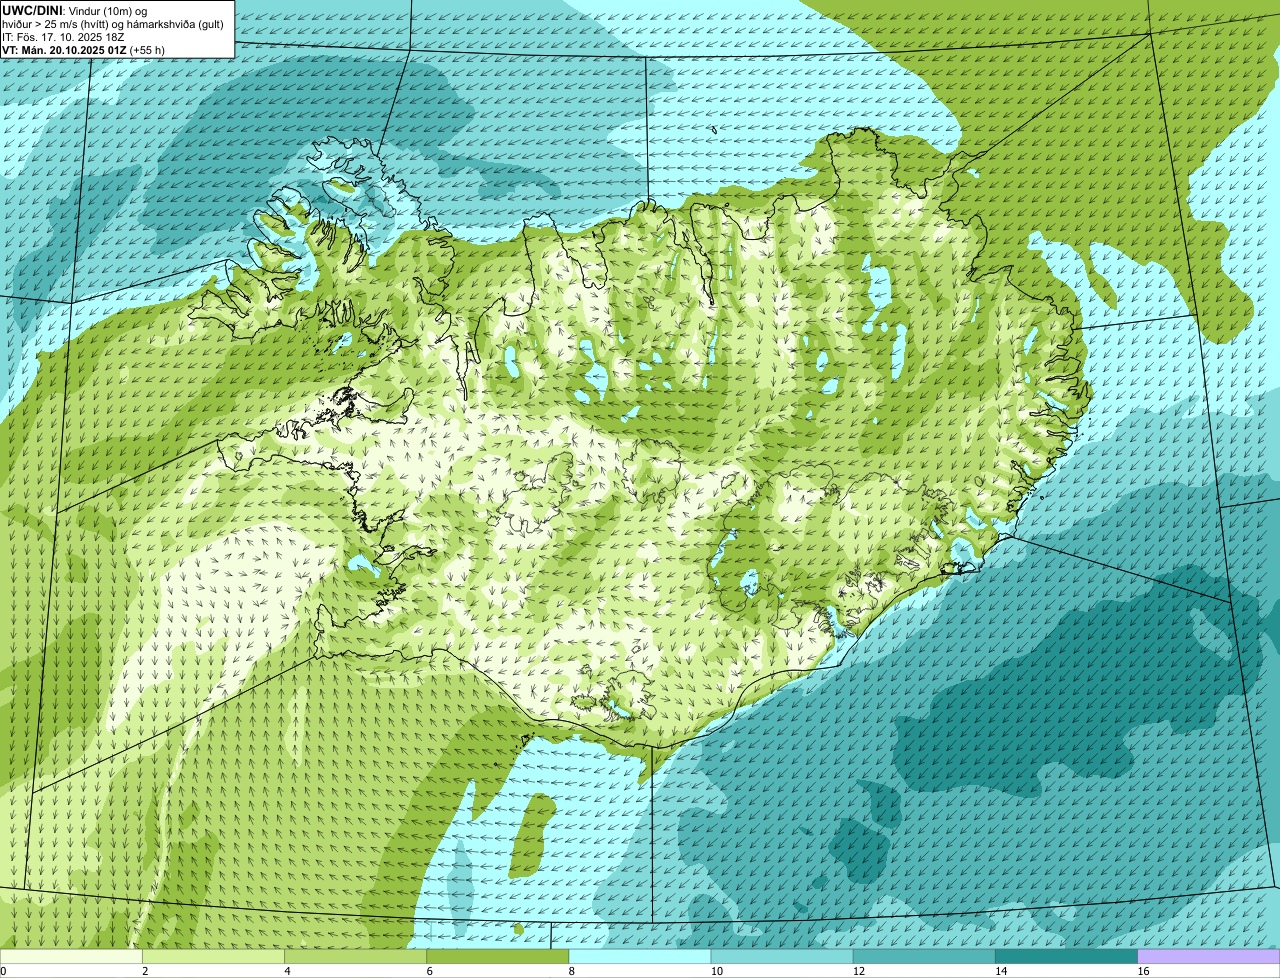Viewport: 1280px width, 978px height.
Task: Click the teal 12–14 color bar segment
Action: click(924, 956)
